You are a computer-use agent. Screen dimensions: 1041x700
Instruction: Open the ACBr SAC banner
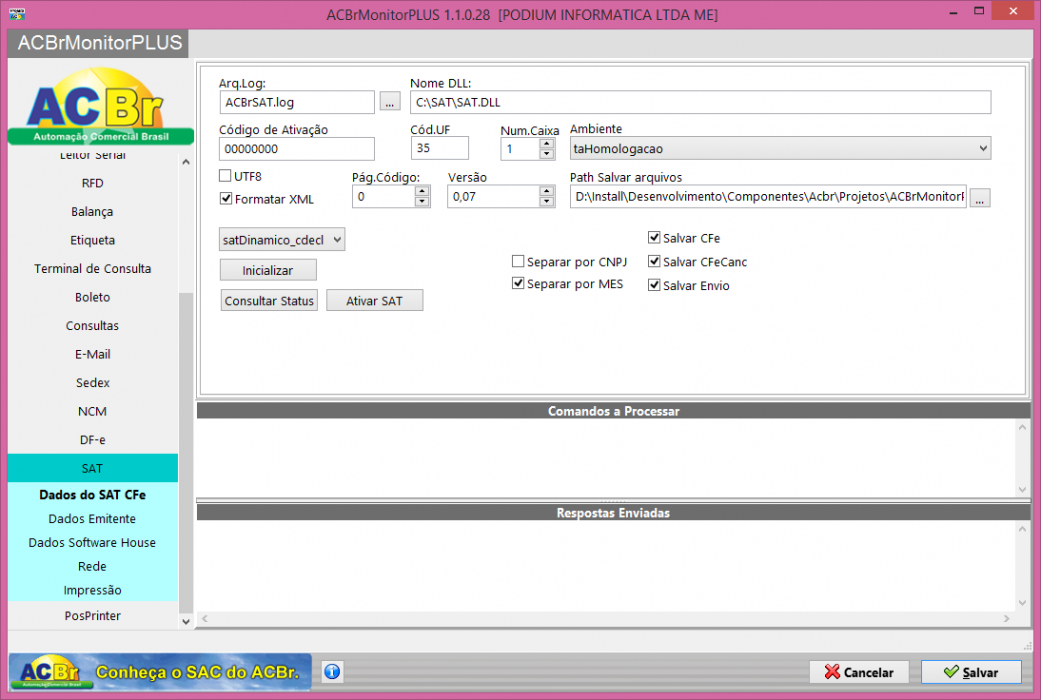[160, 672]
